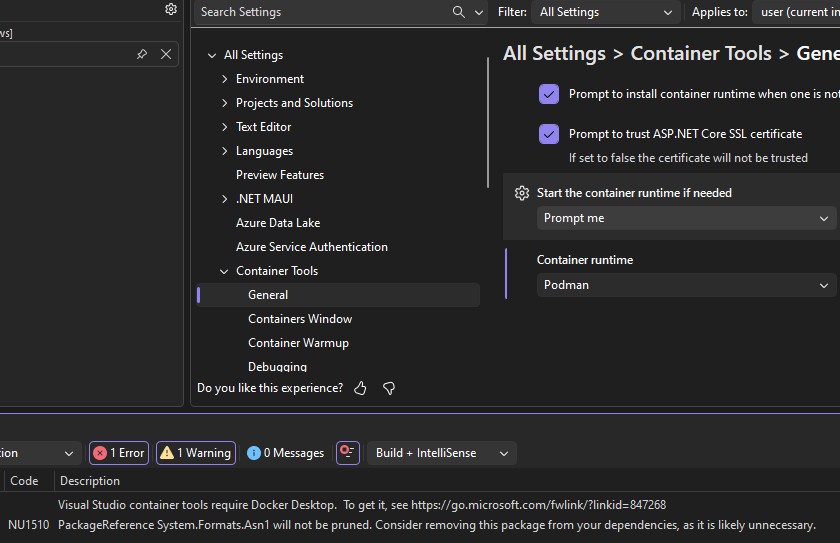This screenshot has width=840, height=543.
Task: Open the Applies to user dropdown
Action: coord(796,12)
